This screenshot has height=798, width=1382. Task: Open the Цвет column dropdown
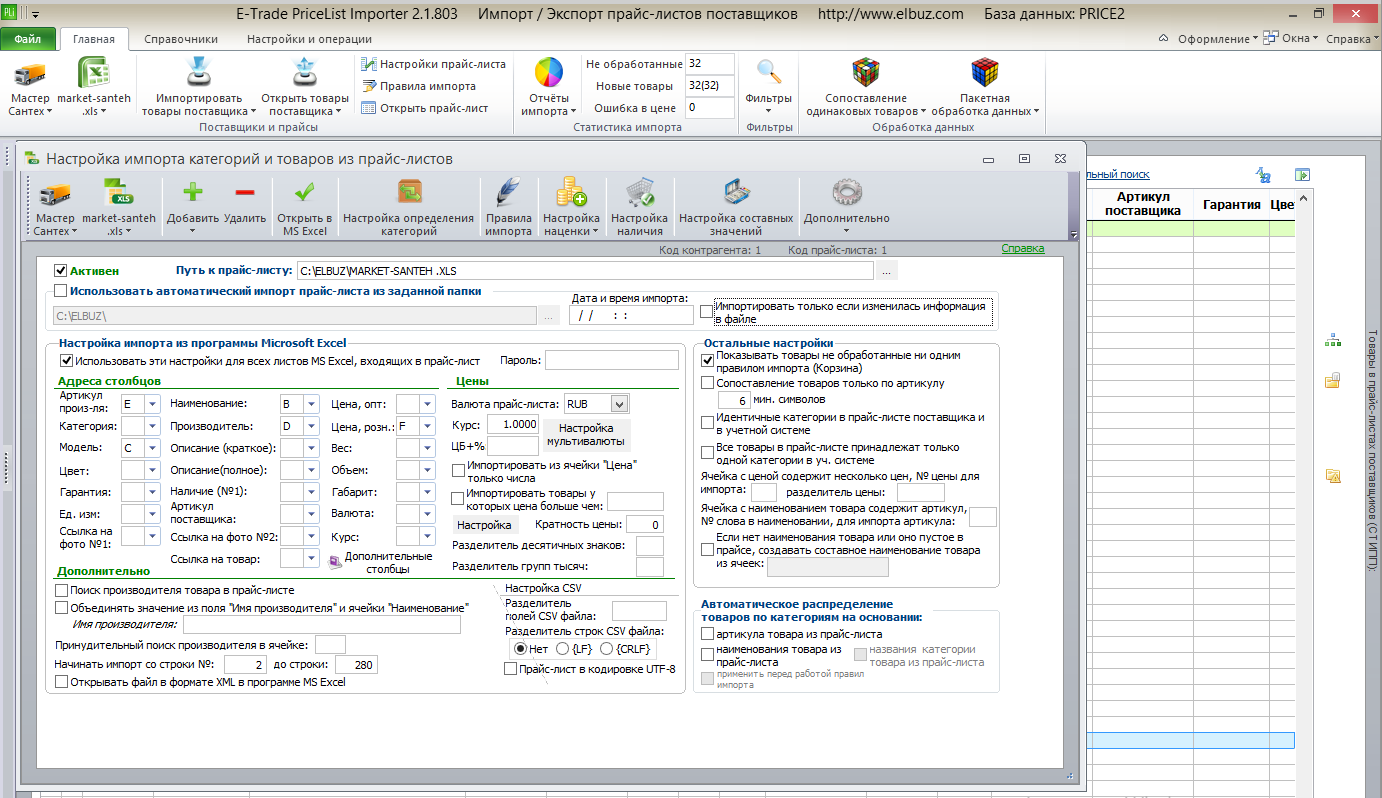click(152, 470)
